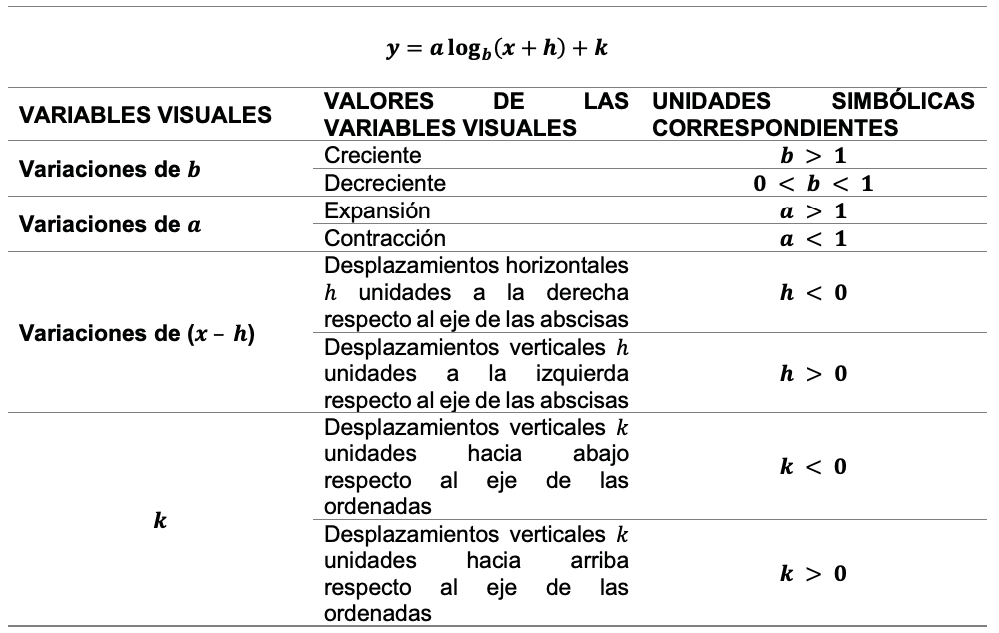Select the 'Decreciente' cell
Screen dimensions: 999x633
click(x=385, y=184)
